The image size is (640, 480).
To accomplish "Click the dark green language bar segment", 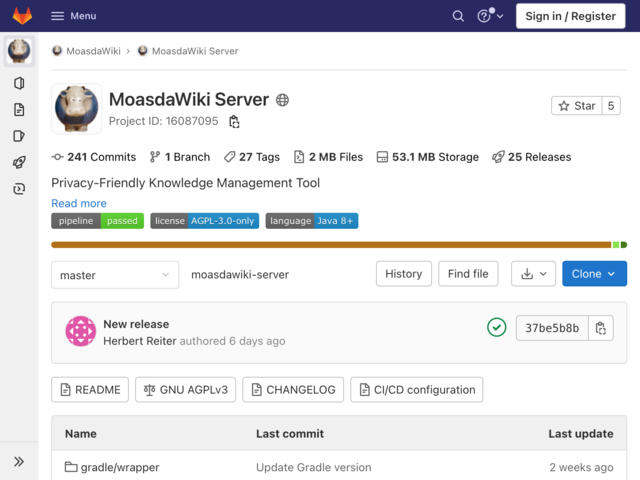I will (624, 245).
